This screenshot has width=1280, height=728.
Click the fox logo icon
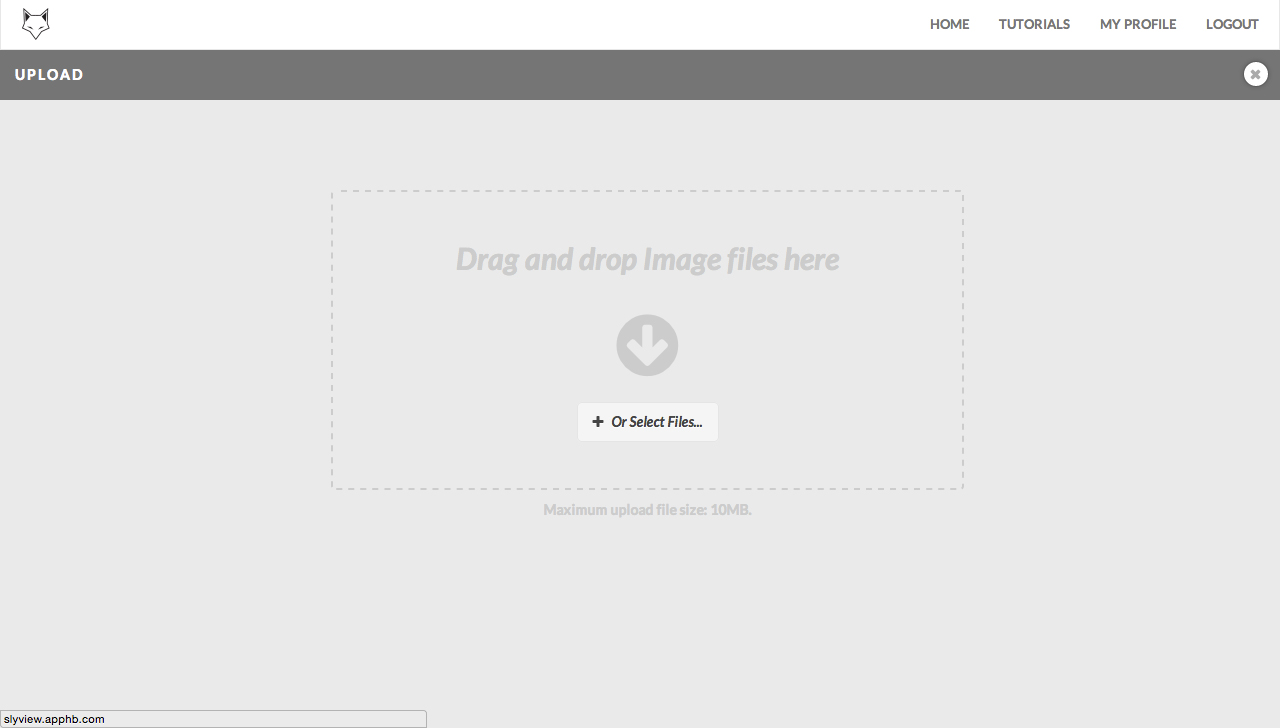(36, 24)
